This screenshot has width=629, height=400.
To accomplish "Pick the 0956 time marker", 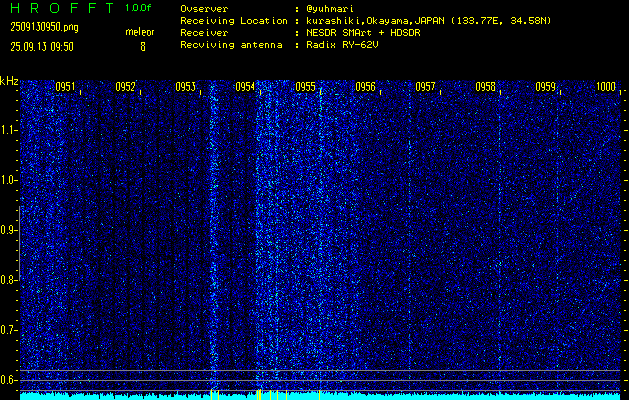I will tap(365, 87).
